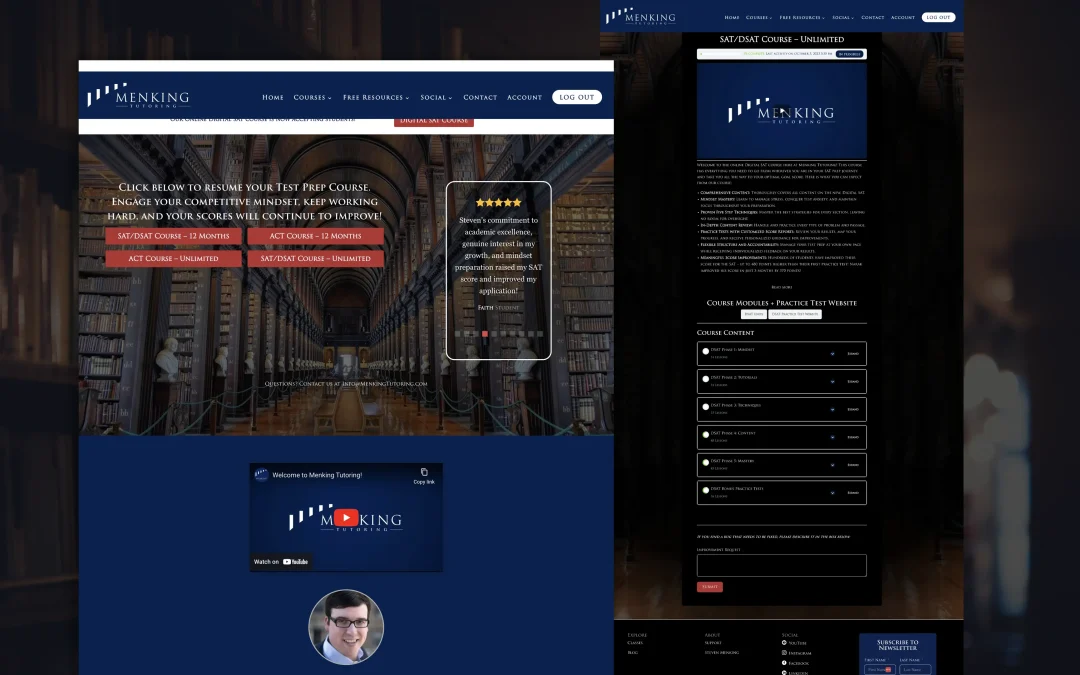Click Log Out on the left page

click(x=577, y=97)
